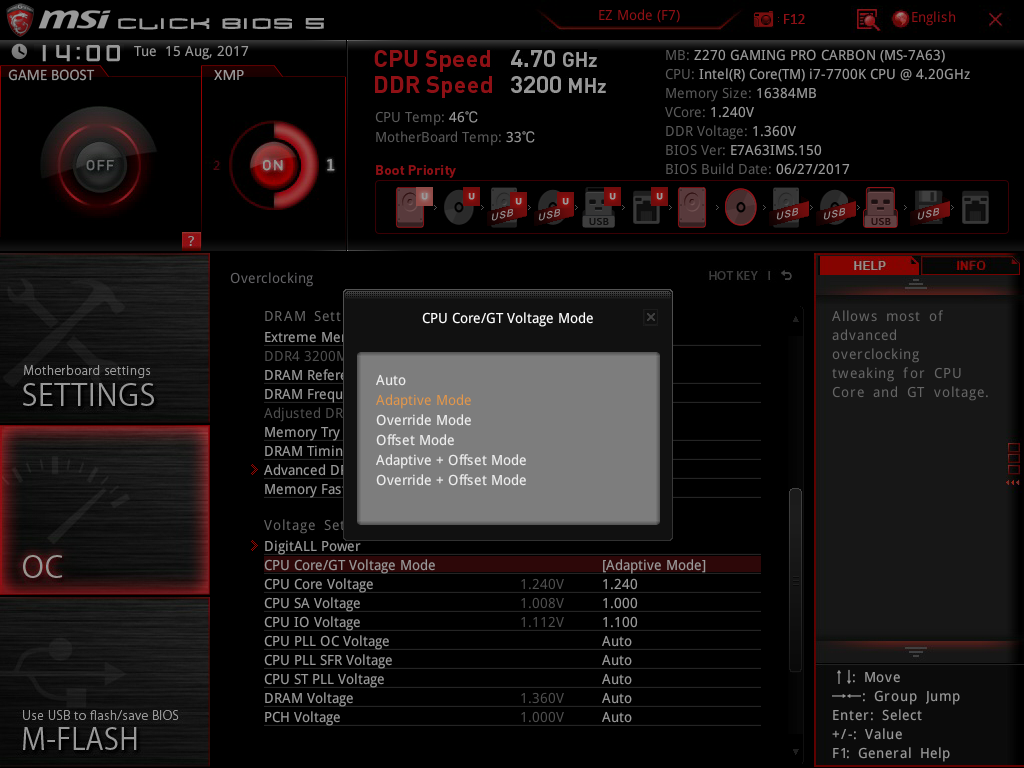Select the legacy USB CD/DVD boot icon
The height and width of the screenshot is (768, 1024).
point(835,208)
